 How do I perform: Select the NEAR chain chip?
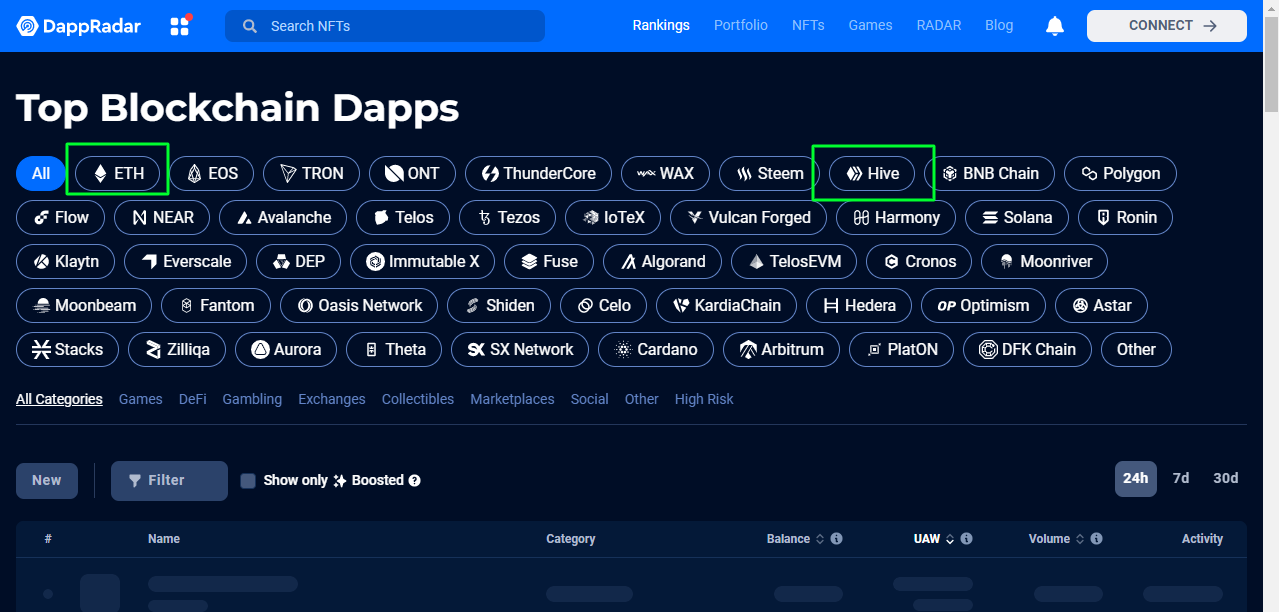click(x=161, y=217)
